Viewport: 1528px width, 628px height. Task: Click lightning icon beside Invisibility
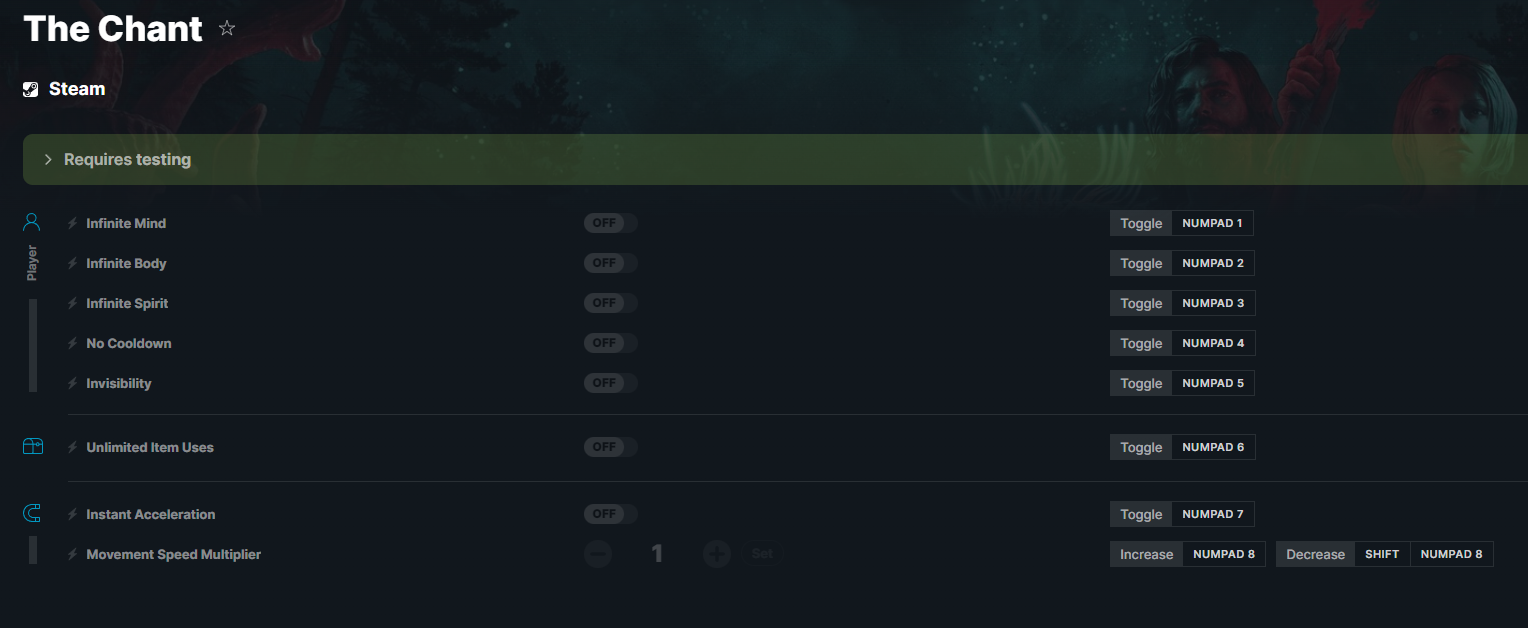coord(72,383)
